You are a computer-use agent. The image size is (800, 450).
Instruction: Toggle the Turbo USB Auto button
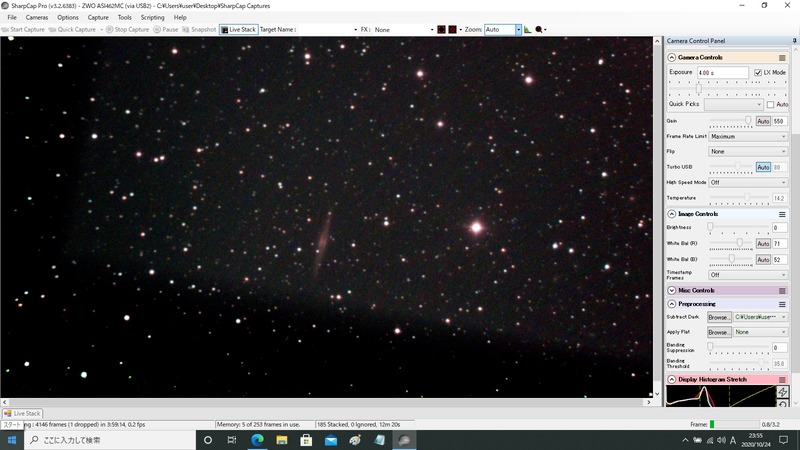coord(763,167)
